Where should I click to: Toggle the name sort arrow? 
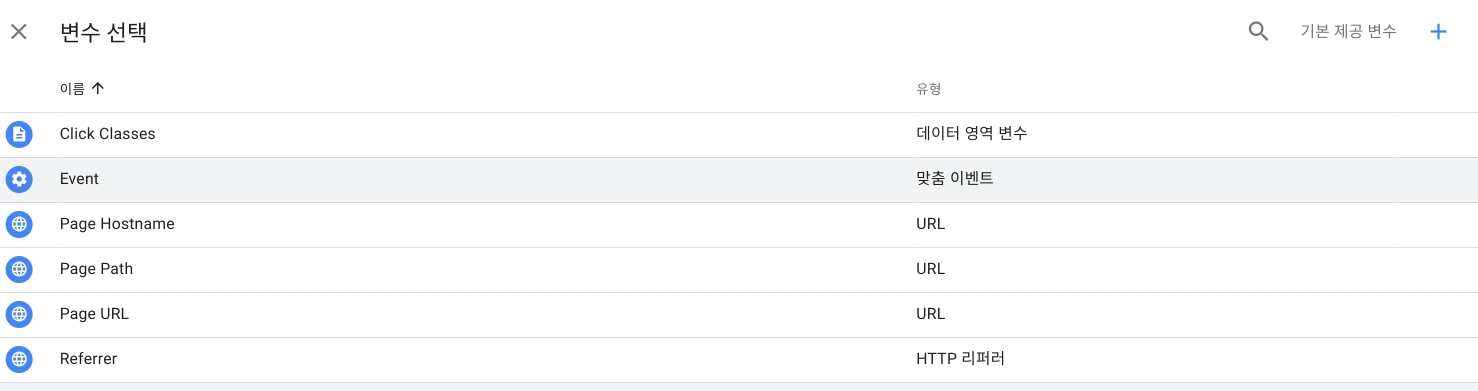point(97,88)
